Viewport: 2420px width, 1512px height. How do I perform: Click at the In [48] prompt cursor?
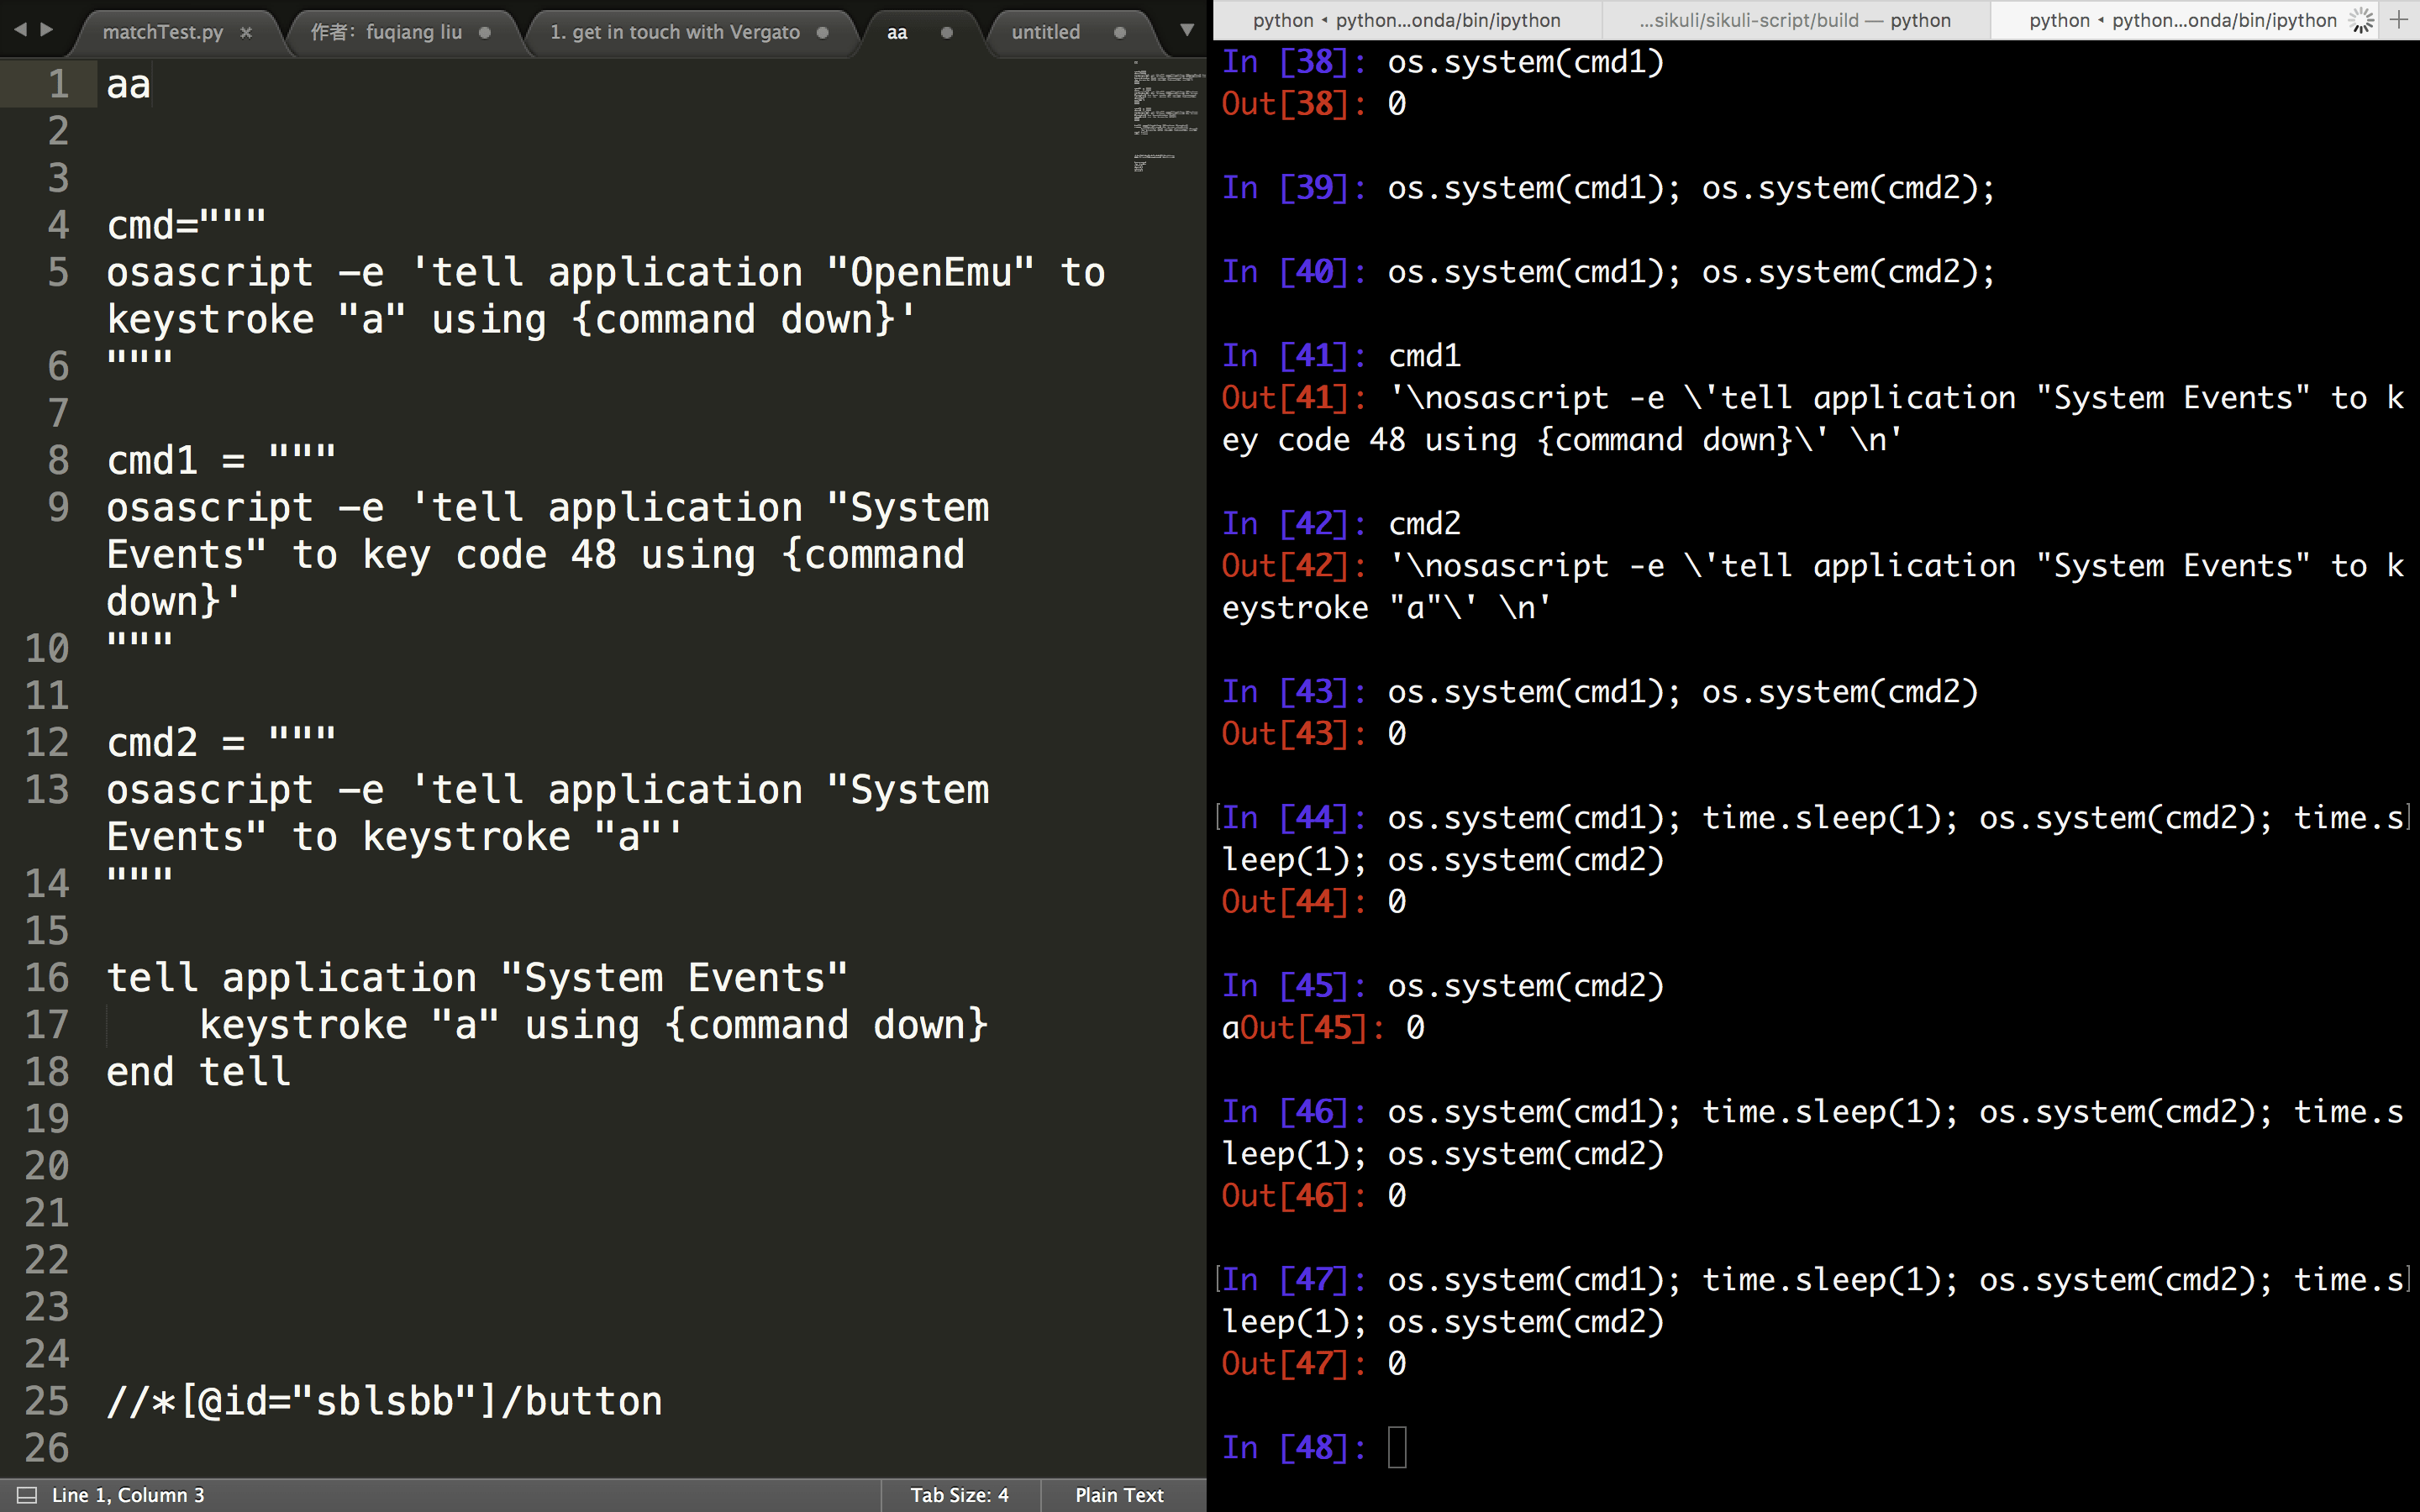tap(1397, 1447)
